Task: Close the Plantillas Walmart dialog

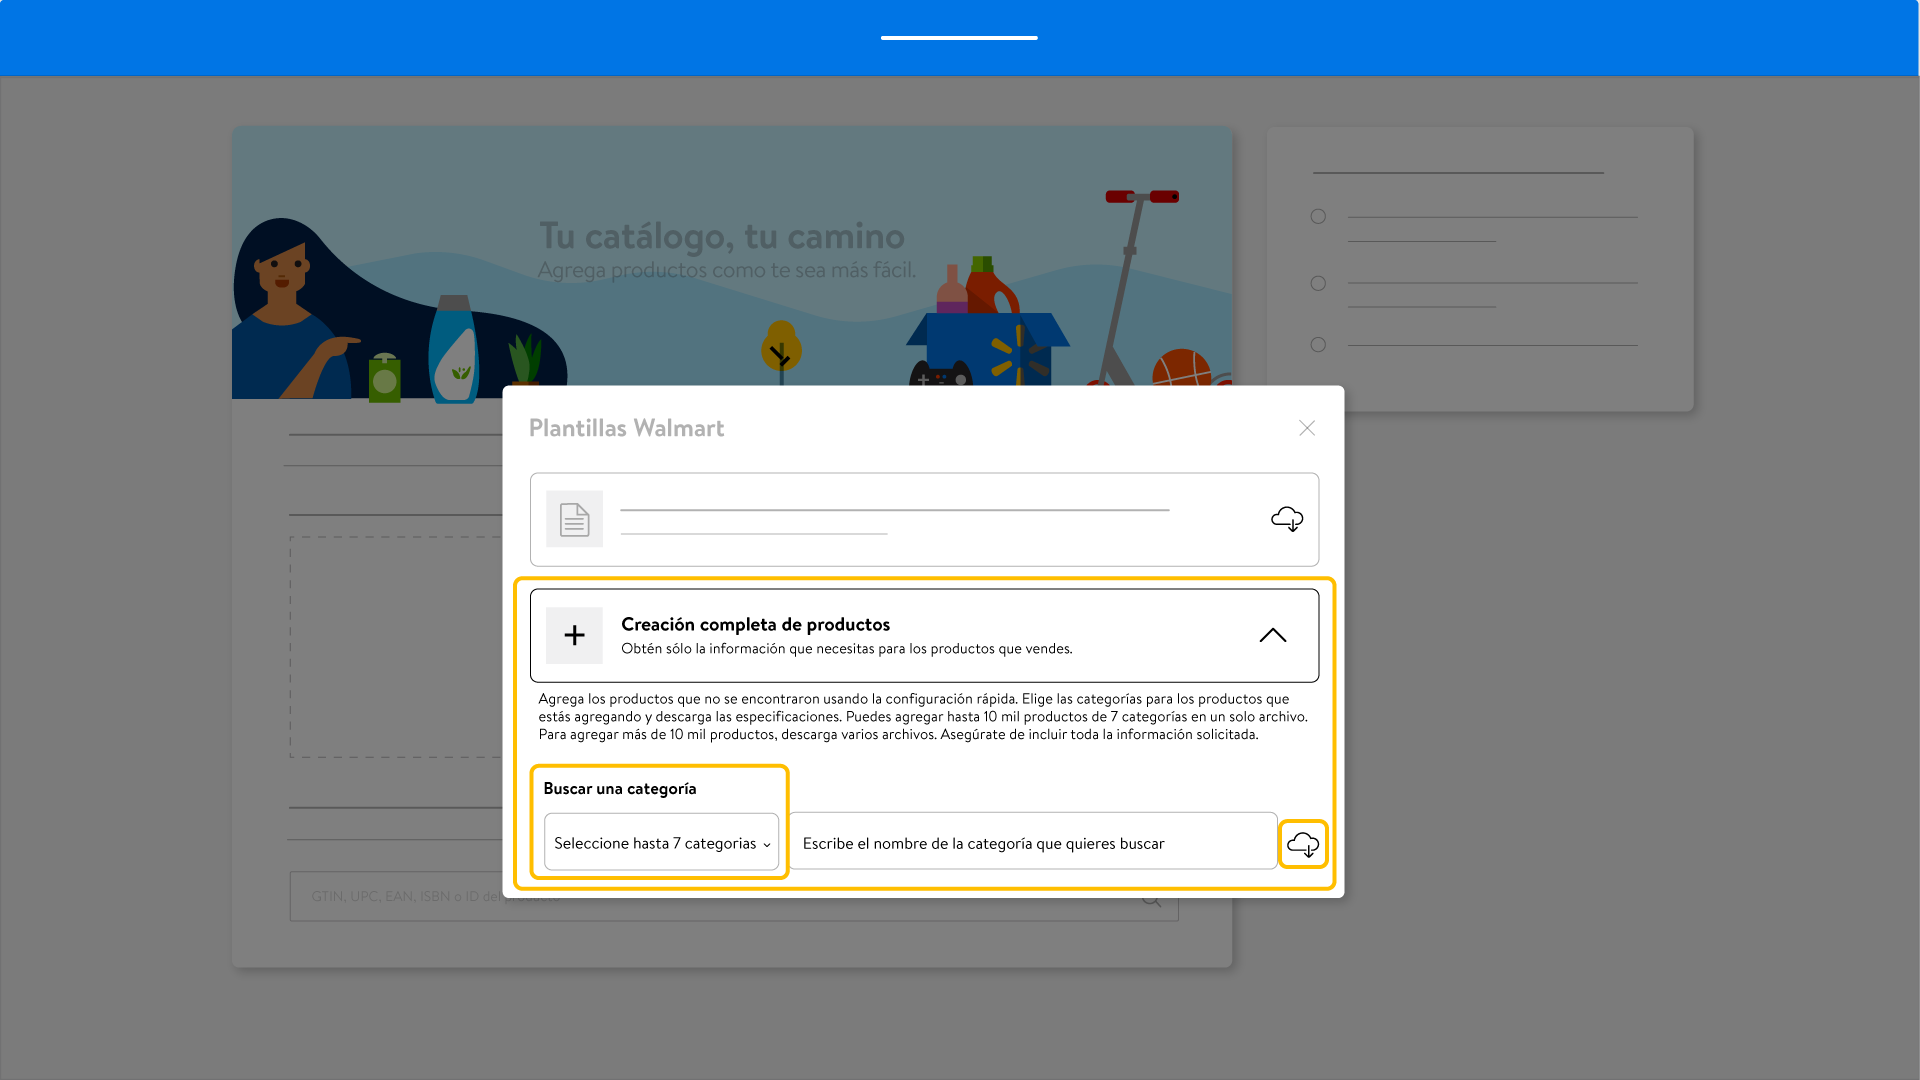Action: [x=1306, y=428]
